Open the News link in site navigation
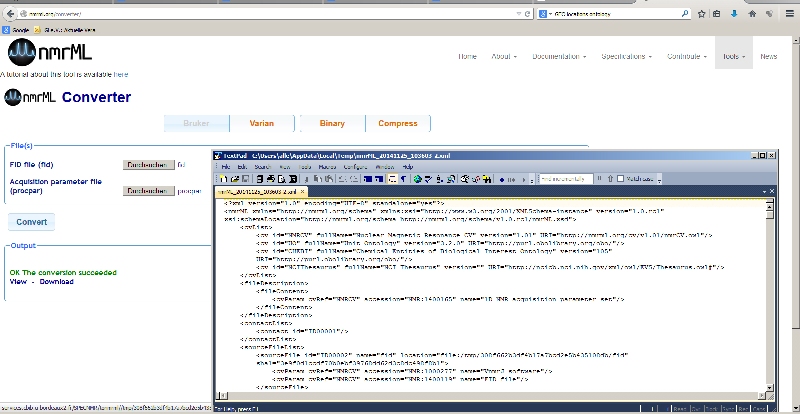 click(768, 56)
